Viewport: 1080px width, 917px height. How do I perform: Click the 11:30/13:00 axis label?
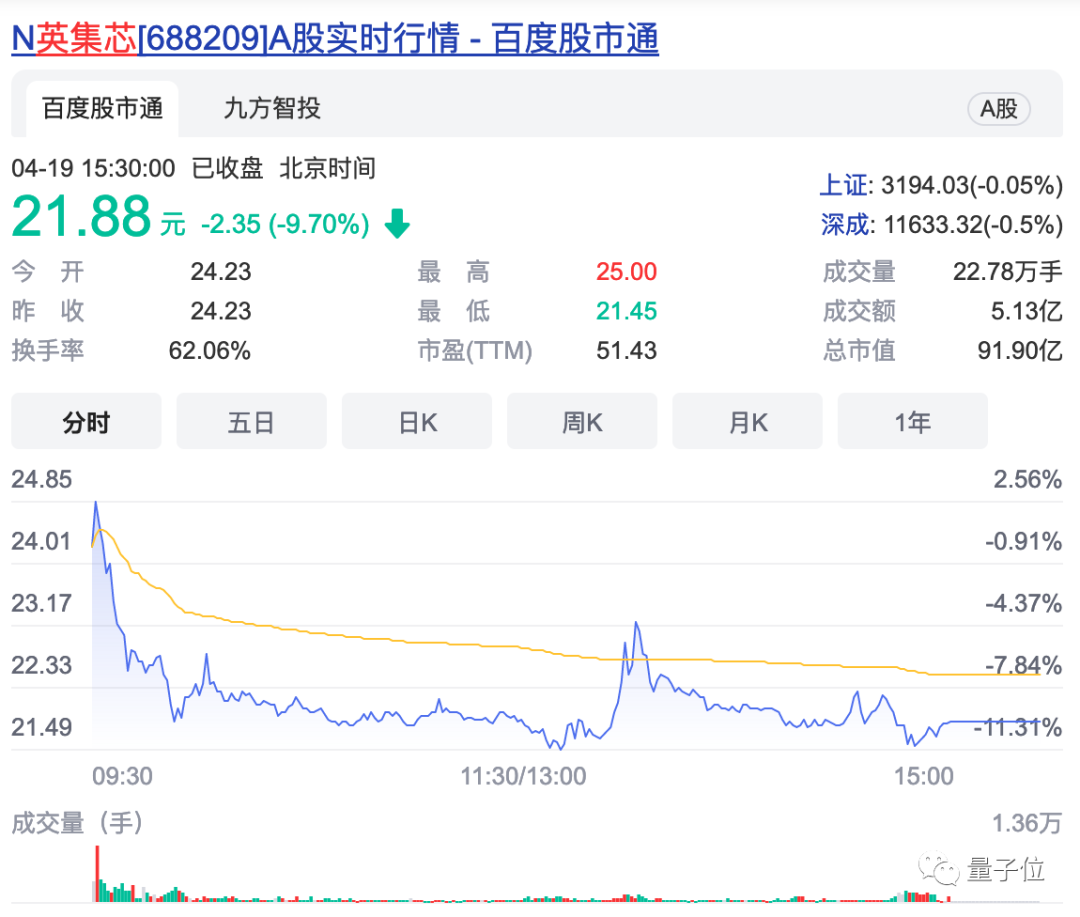523,776
